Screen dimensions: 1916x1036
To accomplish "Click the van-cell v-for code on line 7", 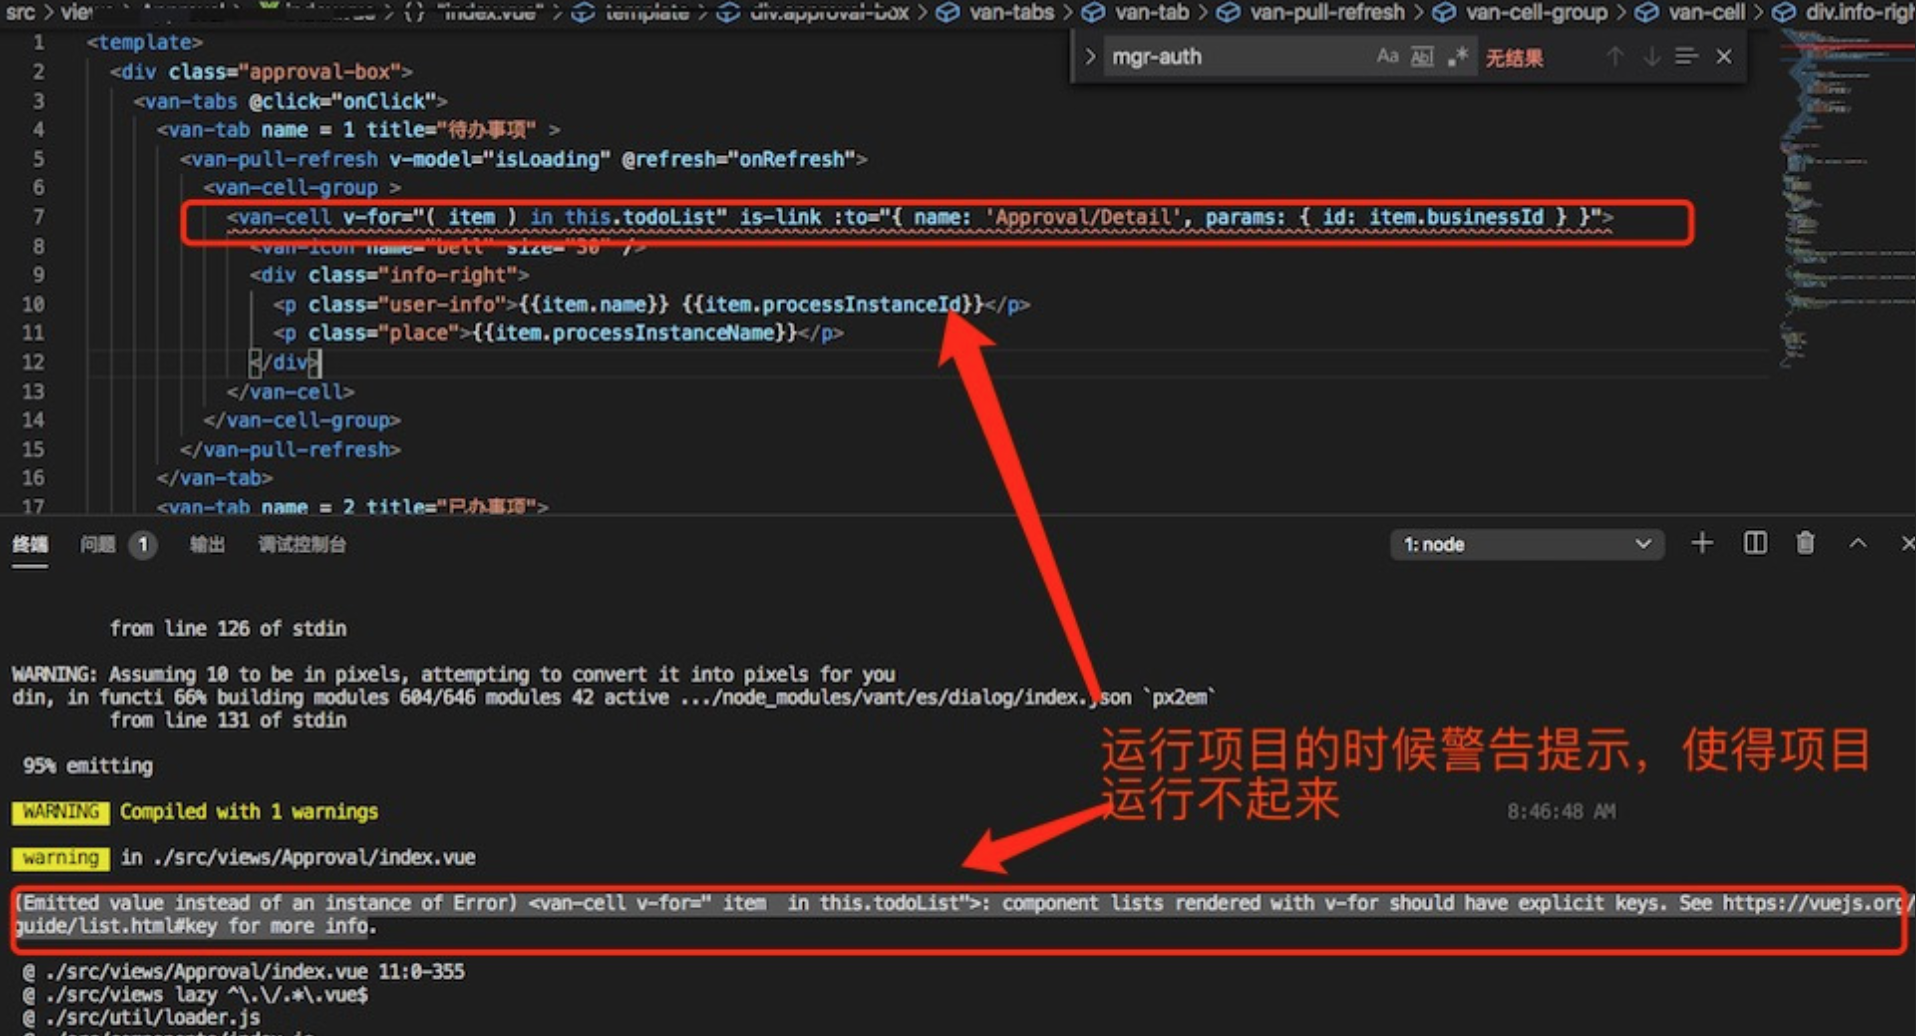I will tap(919, 217).
